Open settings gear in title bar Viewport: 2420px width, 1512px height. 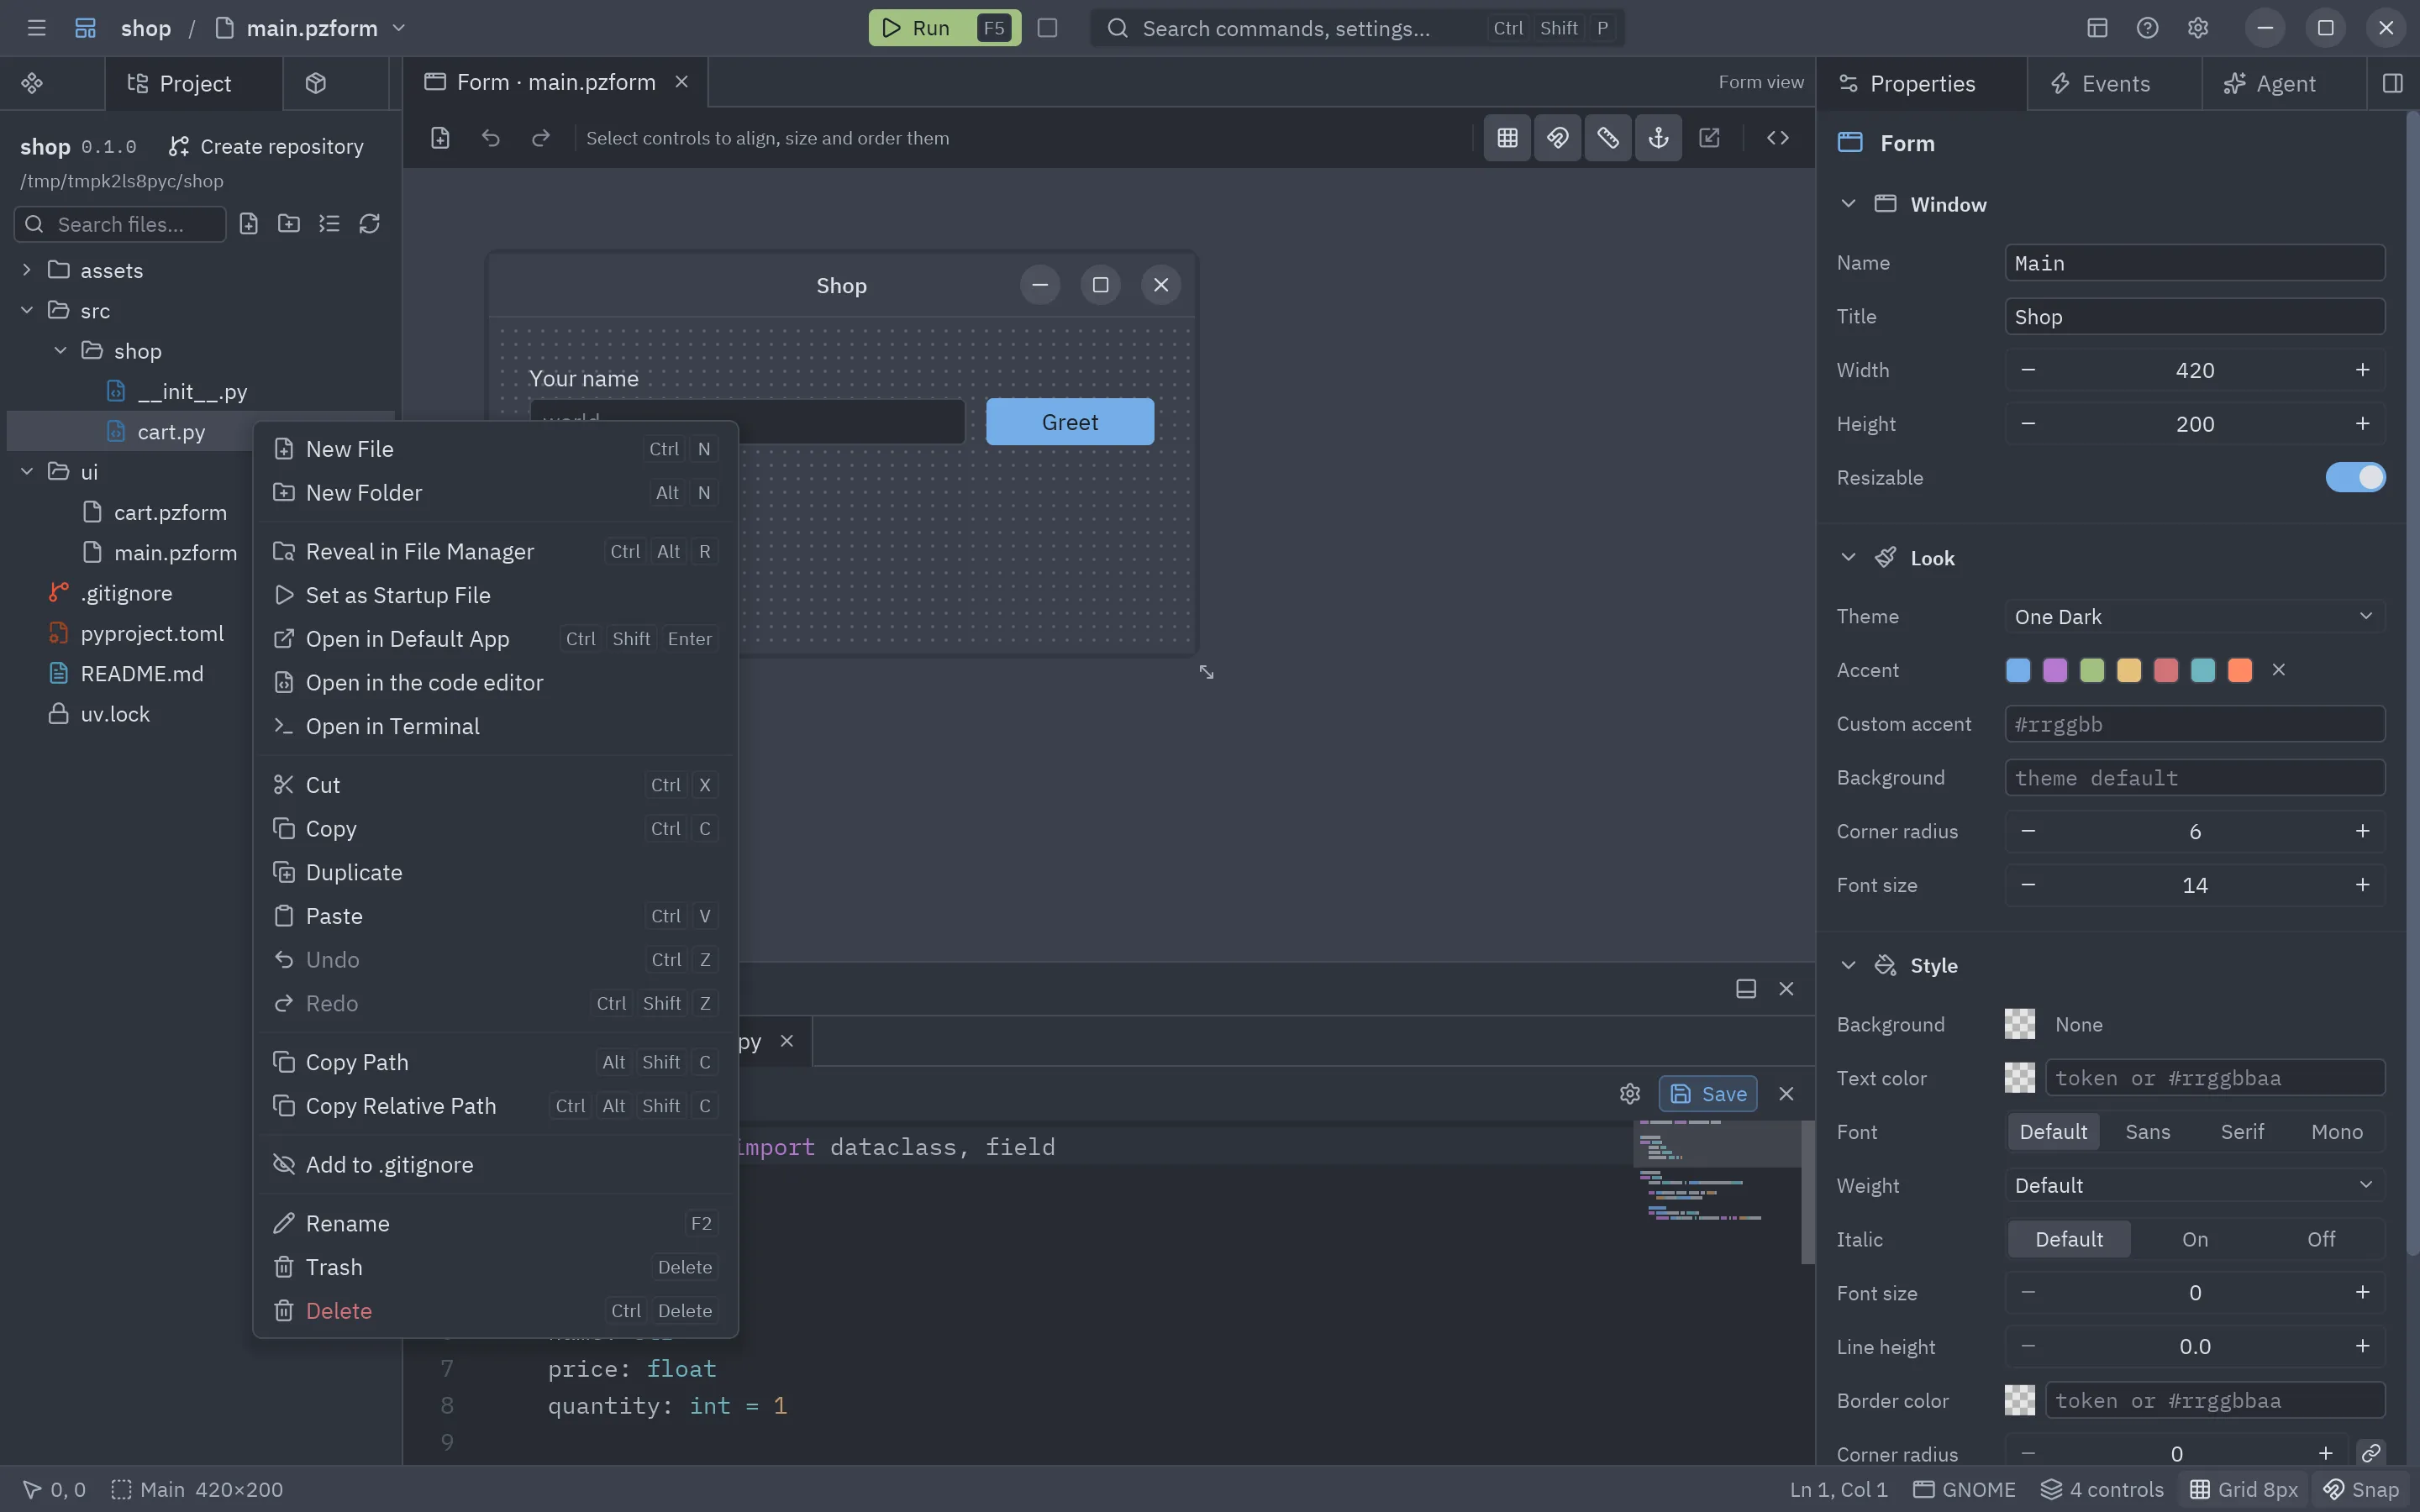2197,28
